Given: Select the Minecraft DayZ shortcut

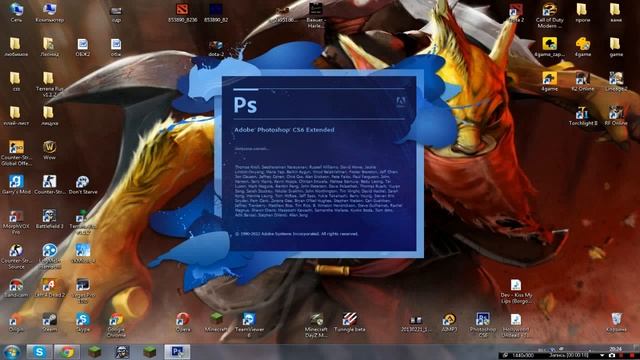Looking at the screenshot, I should click(316, 324).
